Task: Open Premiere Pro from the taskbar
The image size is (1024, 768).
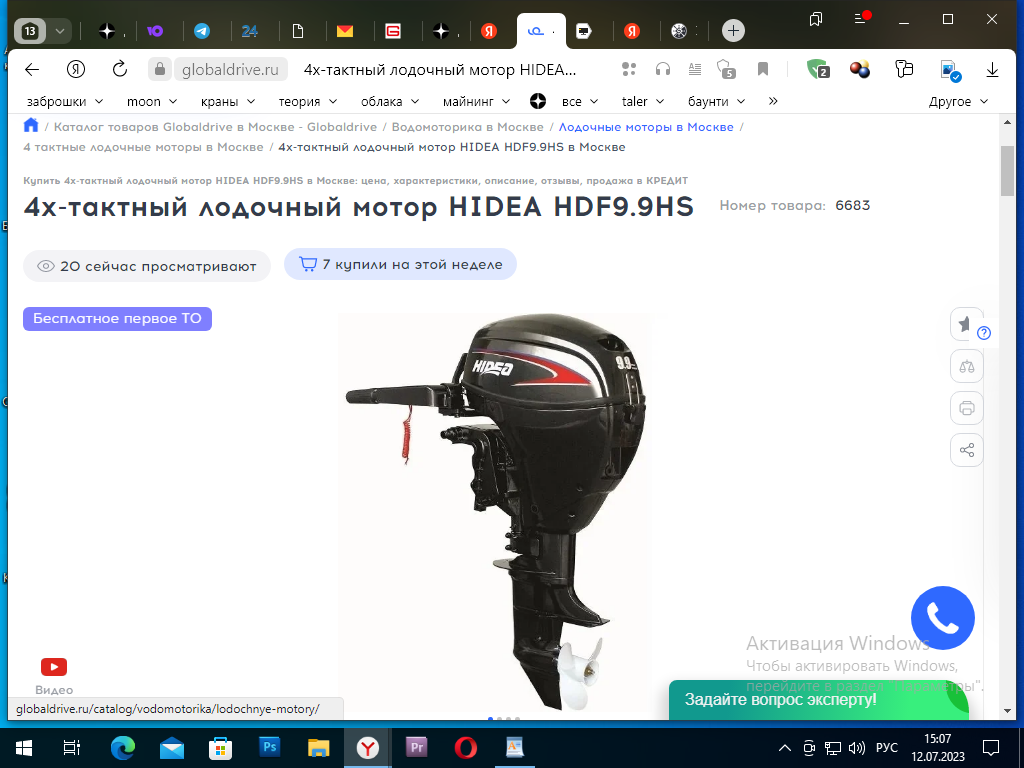Action: coord(417,747)
